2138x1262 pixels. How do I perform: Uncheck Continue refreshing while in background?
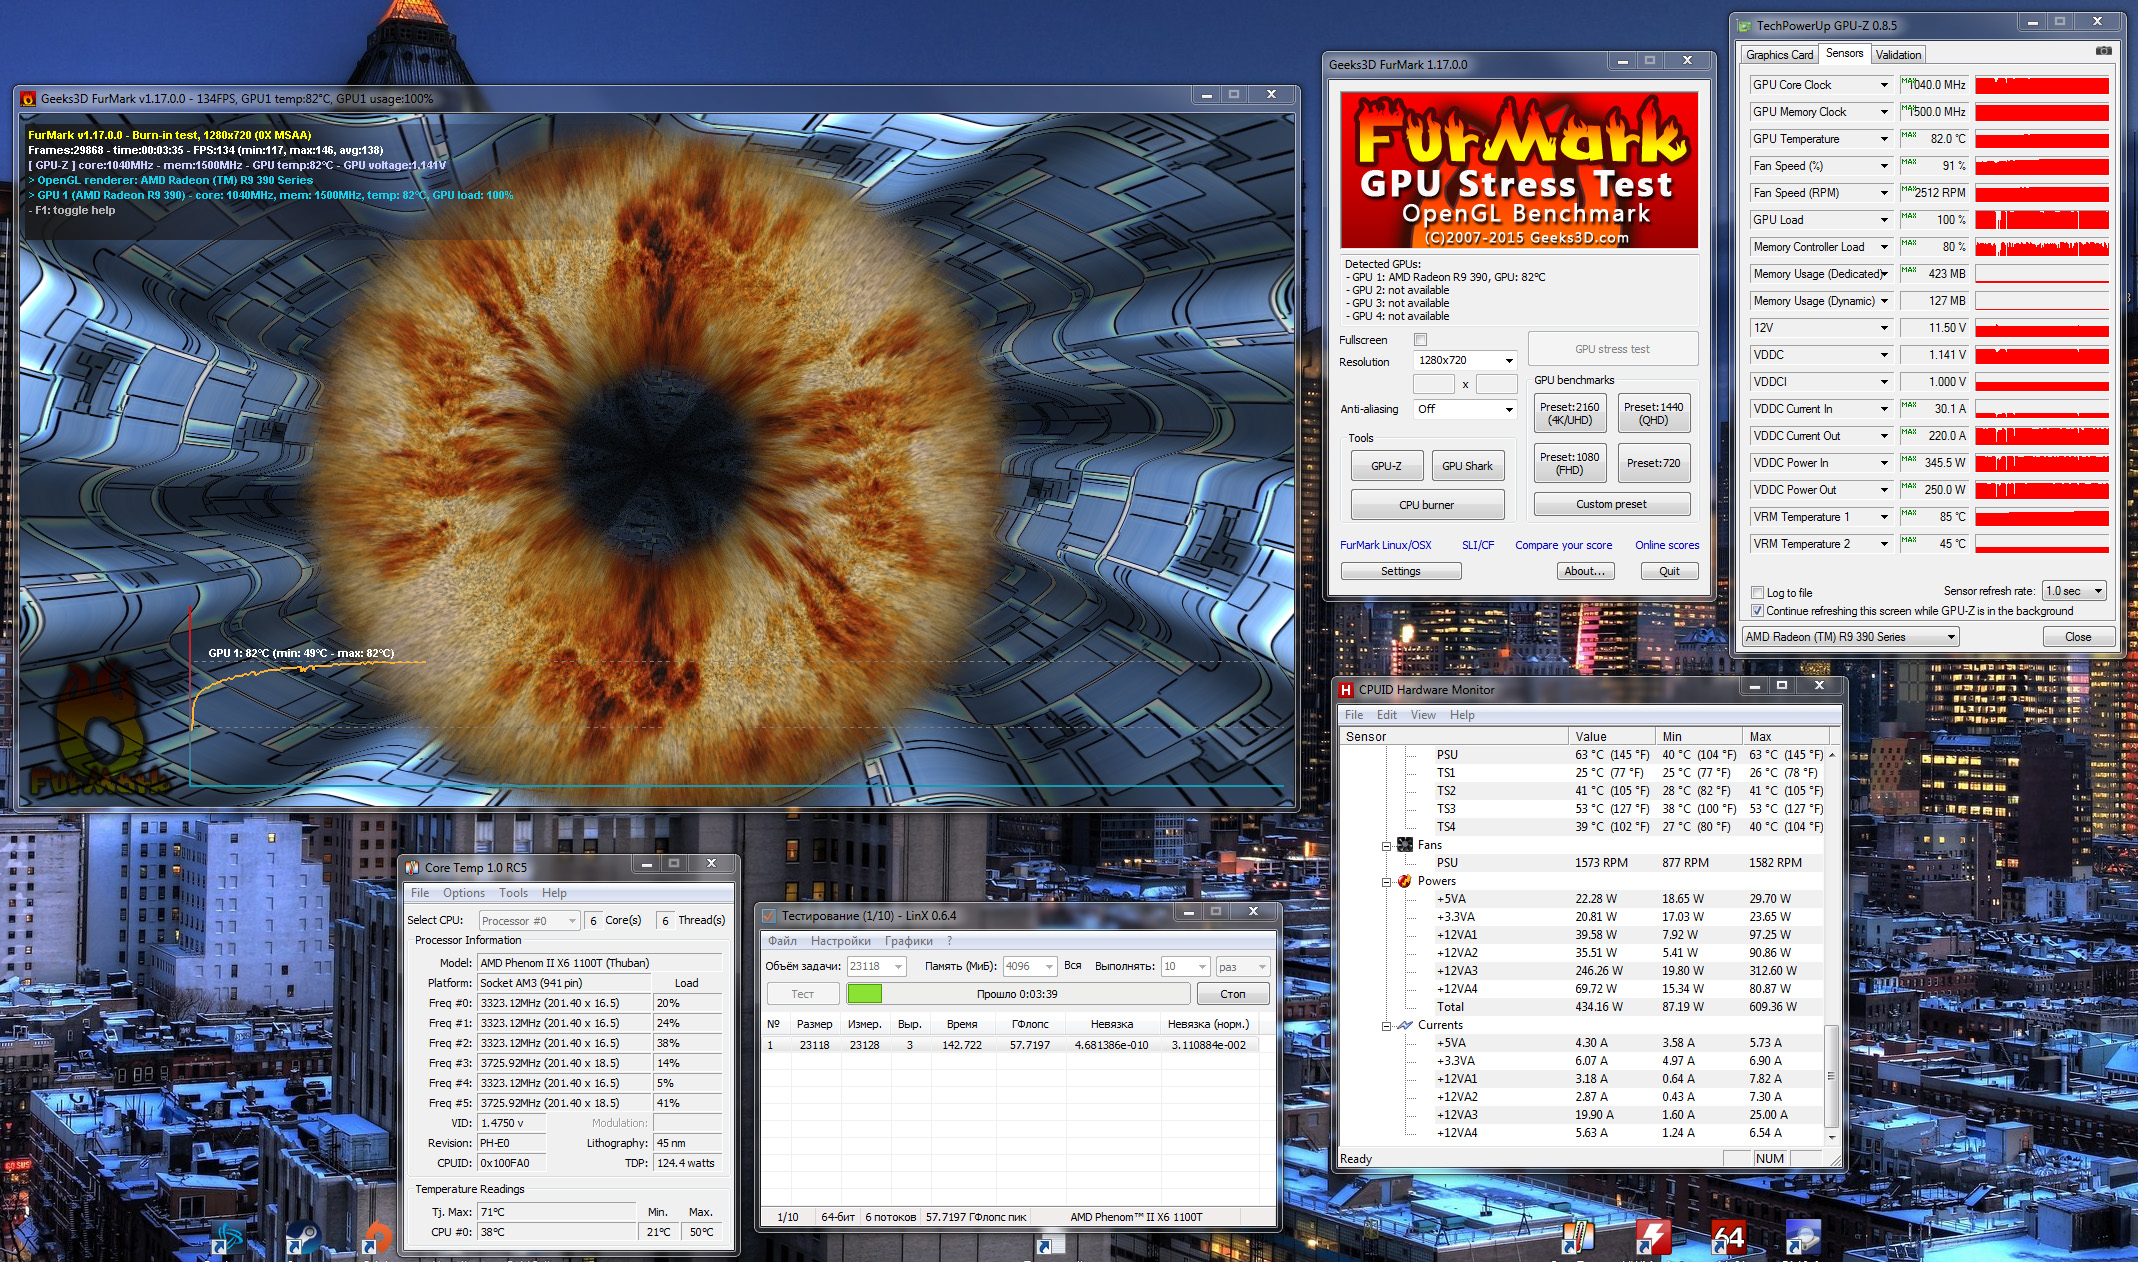coord(1757,611)
